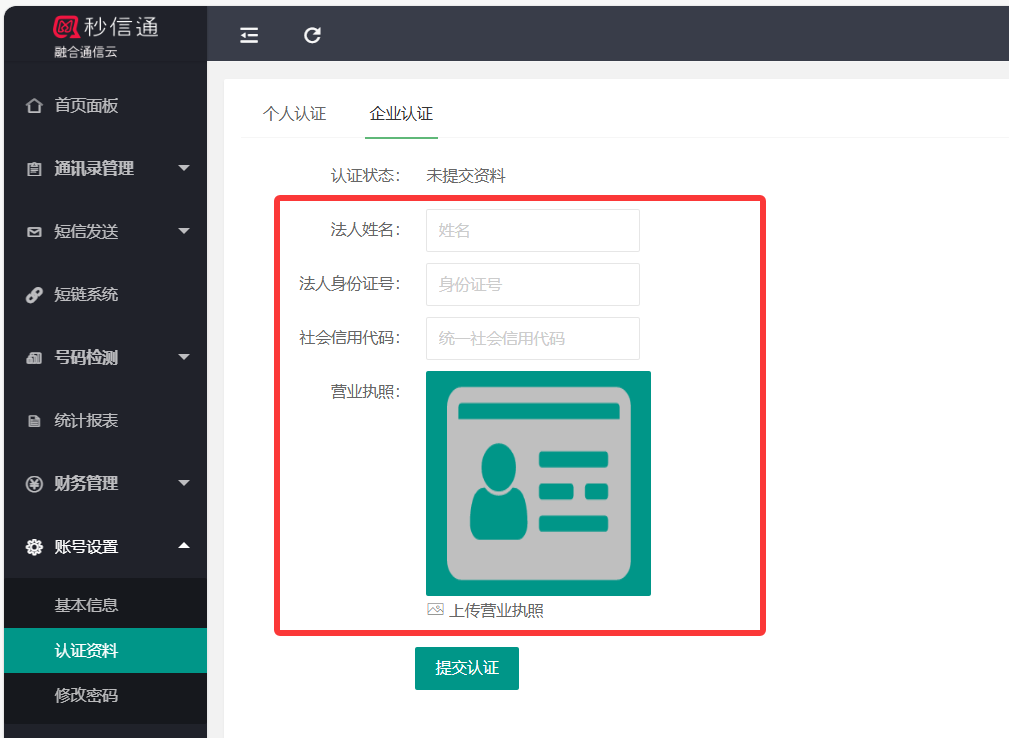Open 首页面板 from the sidebar
This screenshot has height=738, width=1009.
click(x=86, y=106)
